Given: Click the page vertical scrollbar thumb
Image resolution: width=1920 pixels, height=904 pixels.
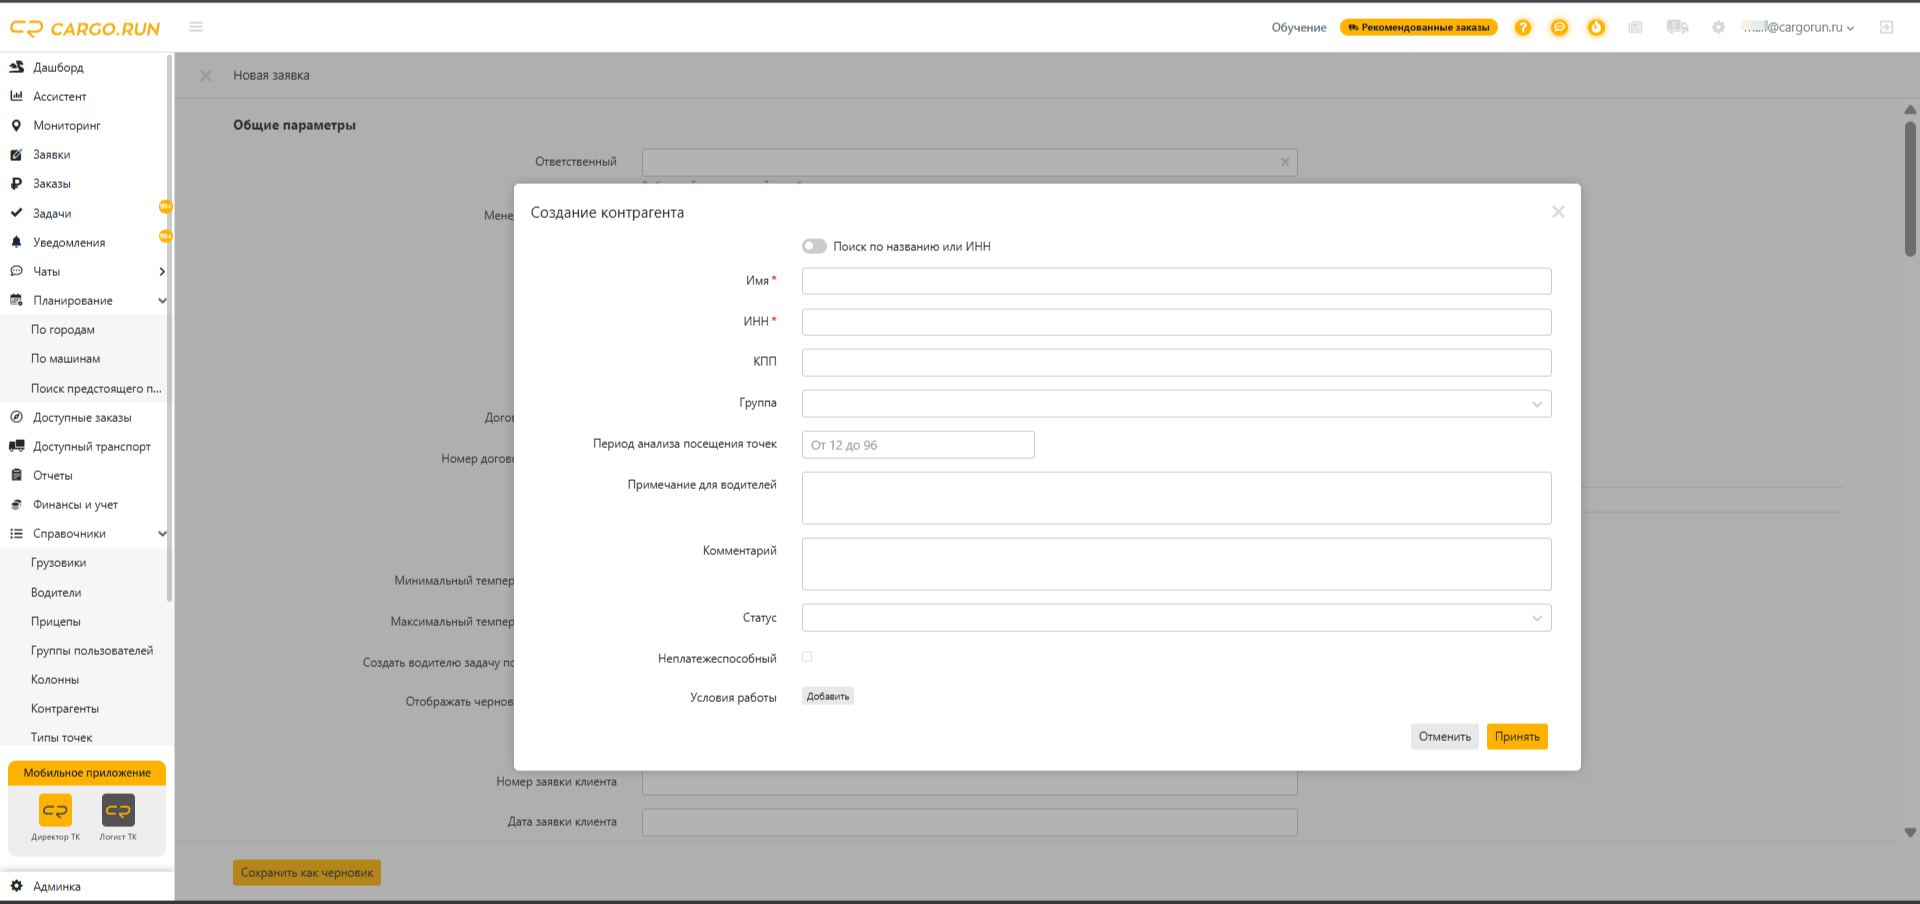Looking at the screenshot, I should pos(1910,190).
